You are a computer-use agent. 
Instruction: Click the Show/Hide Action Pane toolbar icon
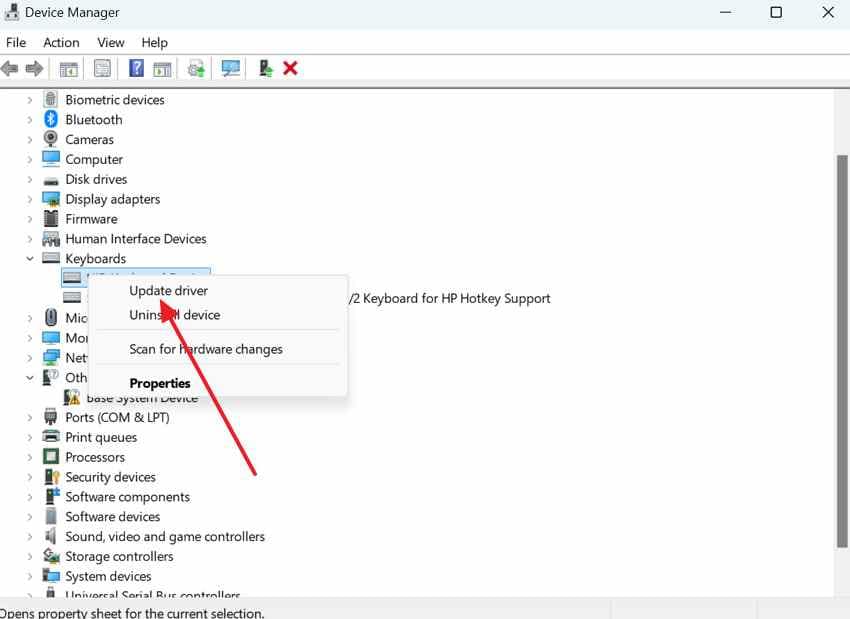pyautogui.click(x=162, y=69)
